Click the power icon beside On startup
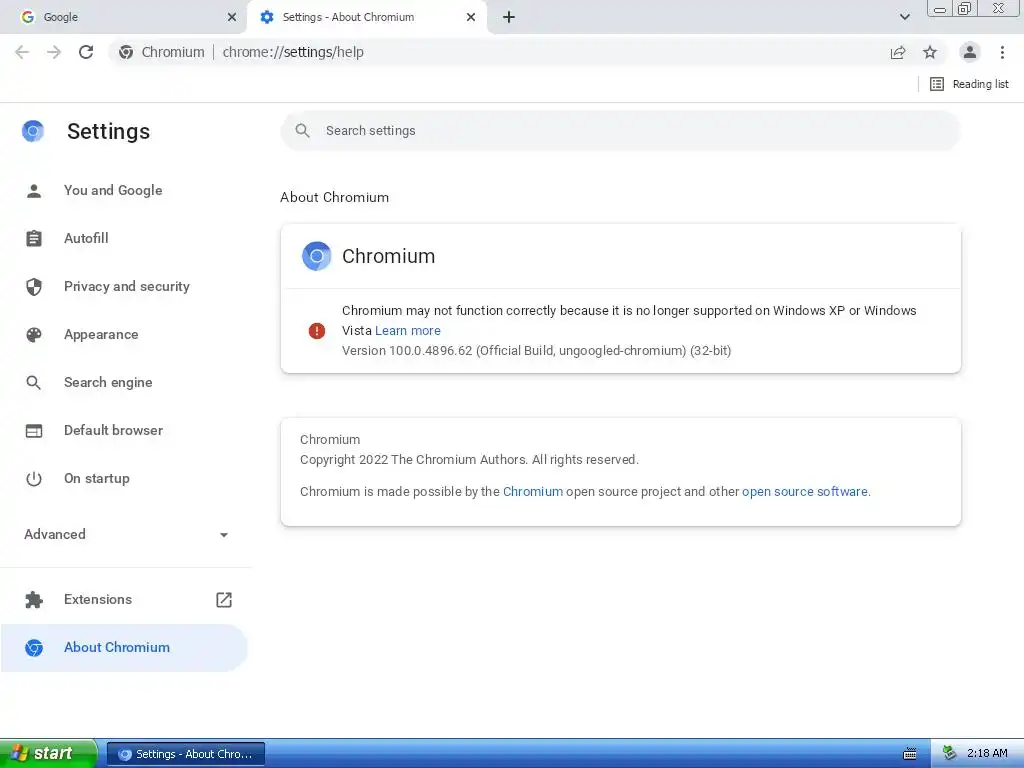Screen dimensions: 1024x768 click(33, 479)
